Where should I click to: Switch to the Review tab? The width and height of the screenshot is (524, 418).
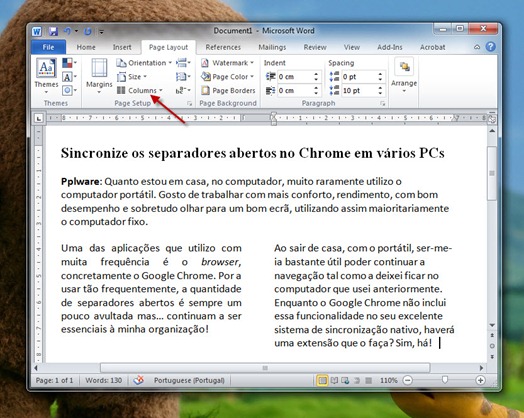pos(315,47)
